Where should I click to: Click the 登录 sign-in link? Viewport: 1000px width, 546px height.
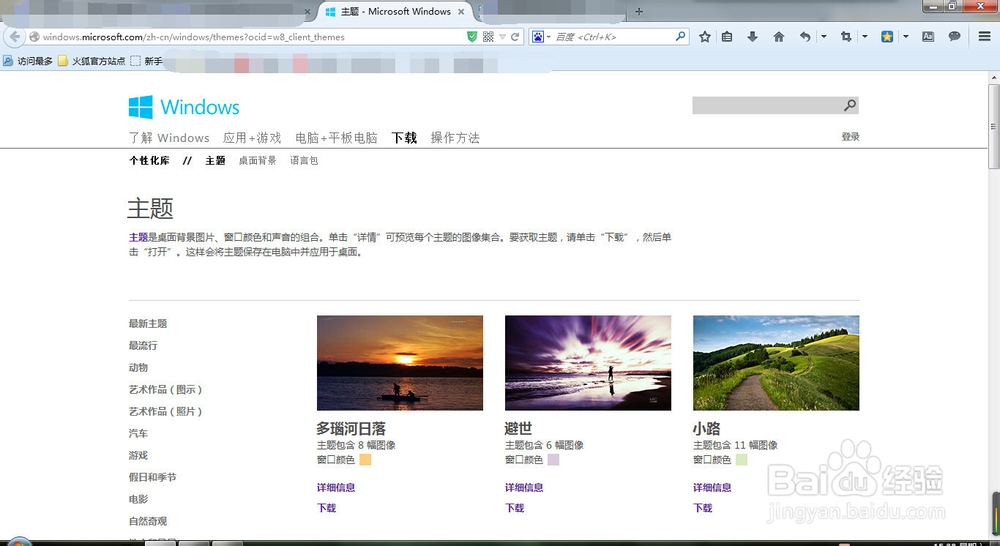point(850,136)
